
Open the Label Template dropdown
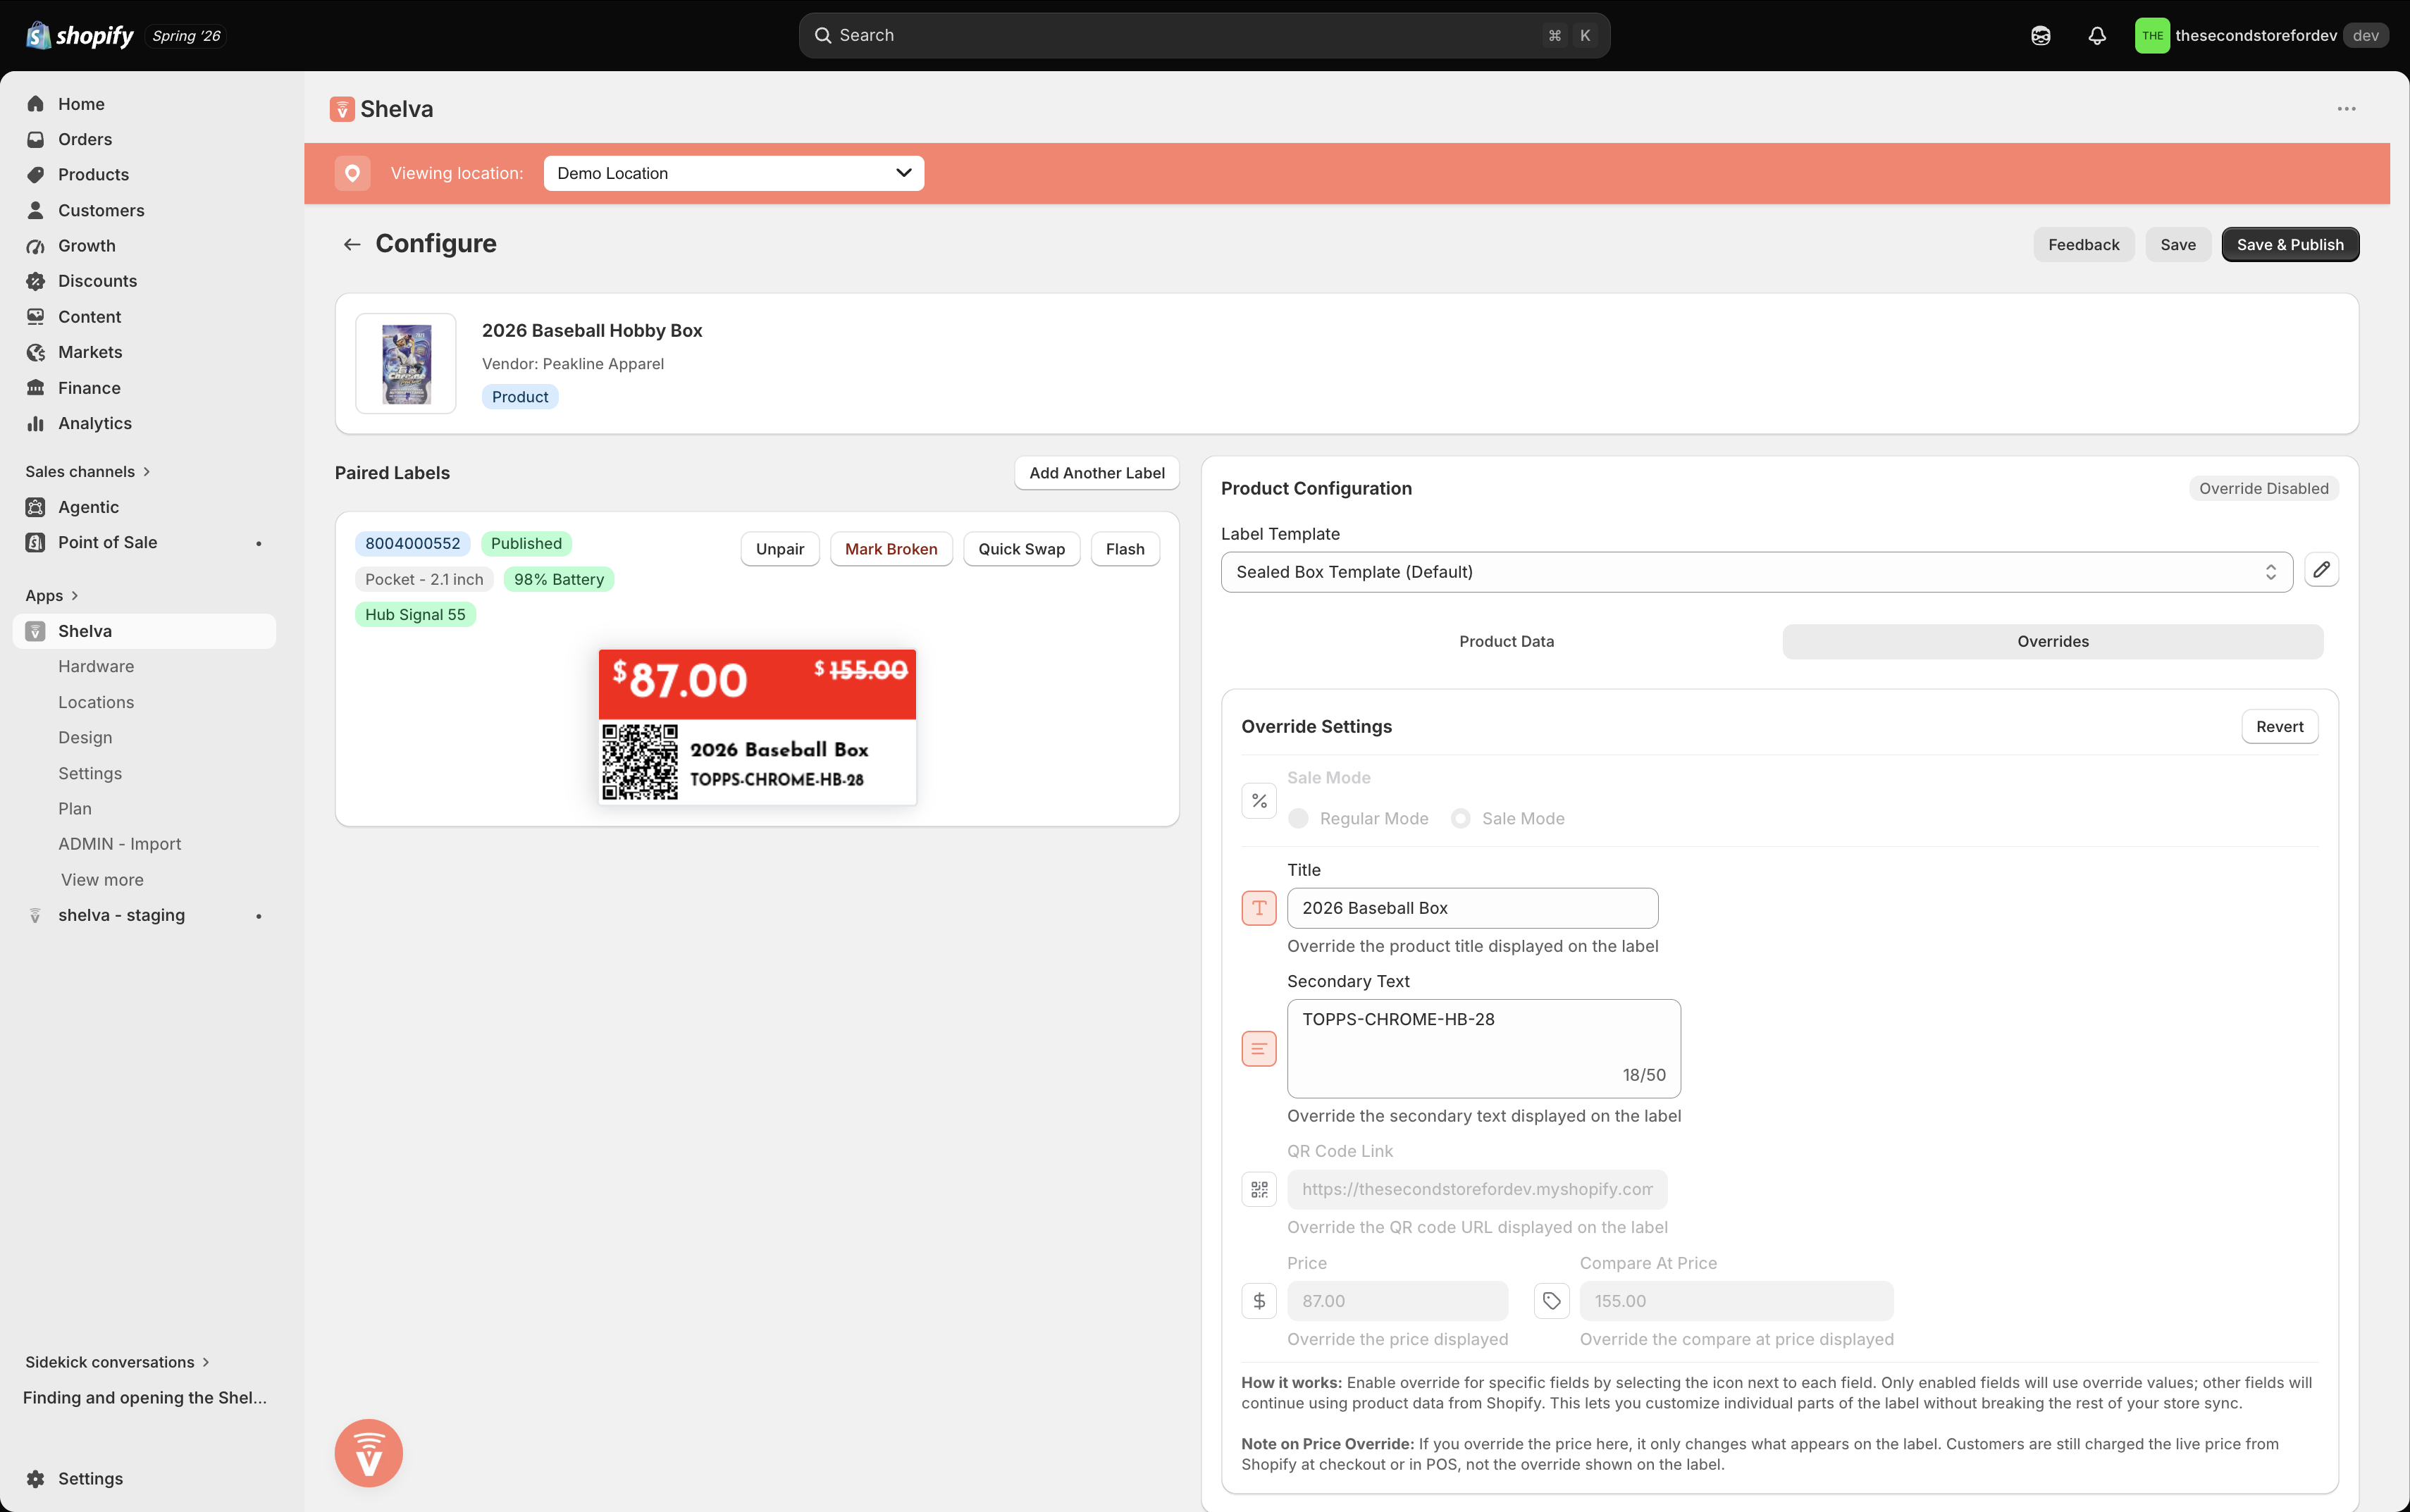coord(1756,572)
